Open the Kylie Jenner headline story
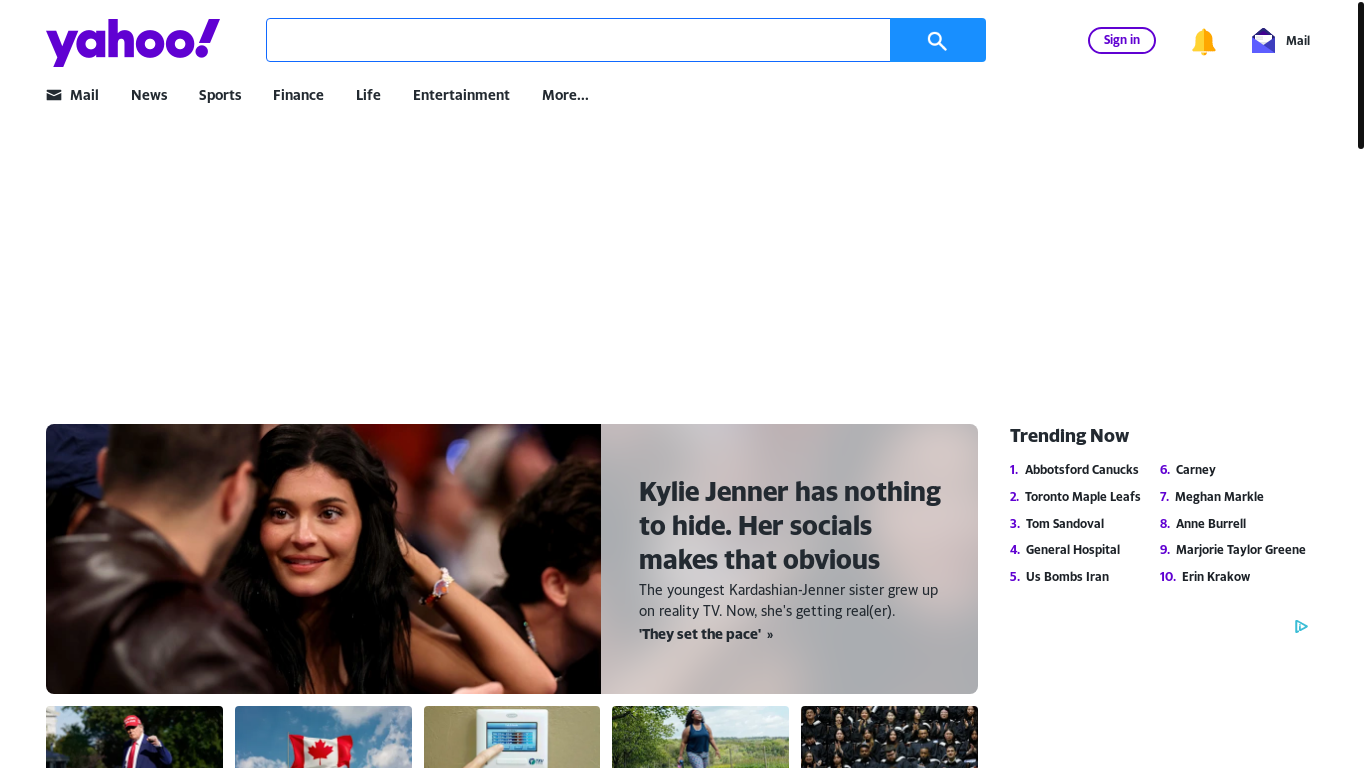 tap(790, 525)
